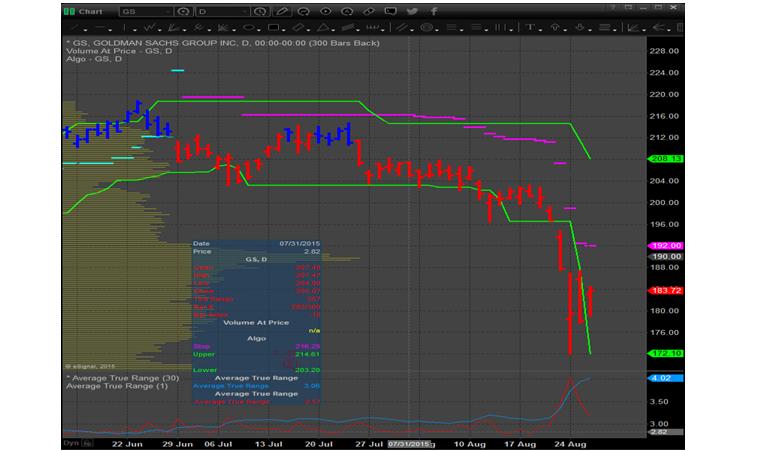Click the magenta 192.00 stop price label
This screenshot has height=451, width=784.
pos(665,246)
